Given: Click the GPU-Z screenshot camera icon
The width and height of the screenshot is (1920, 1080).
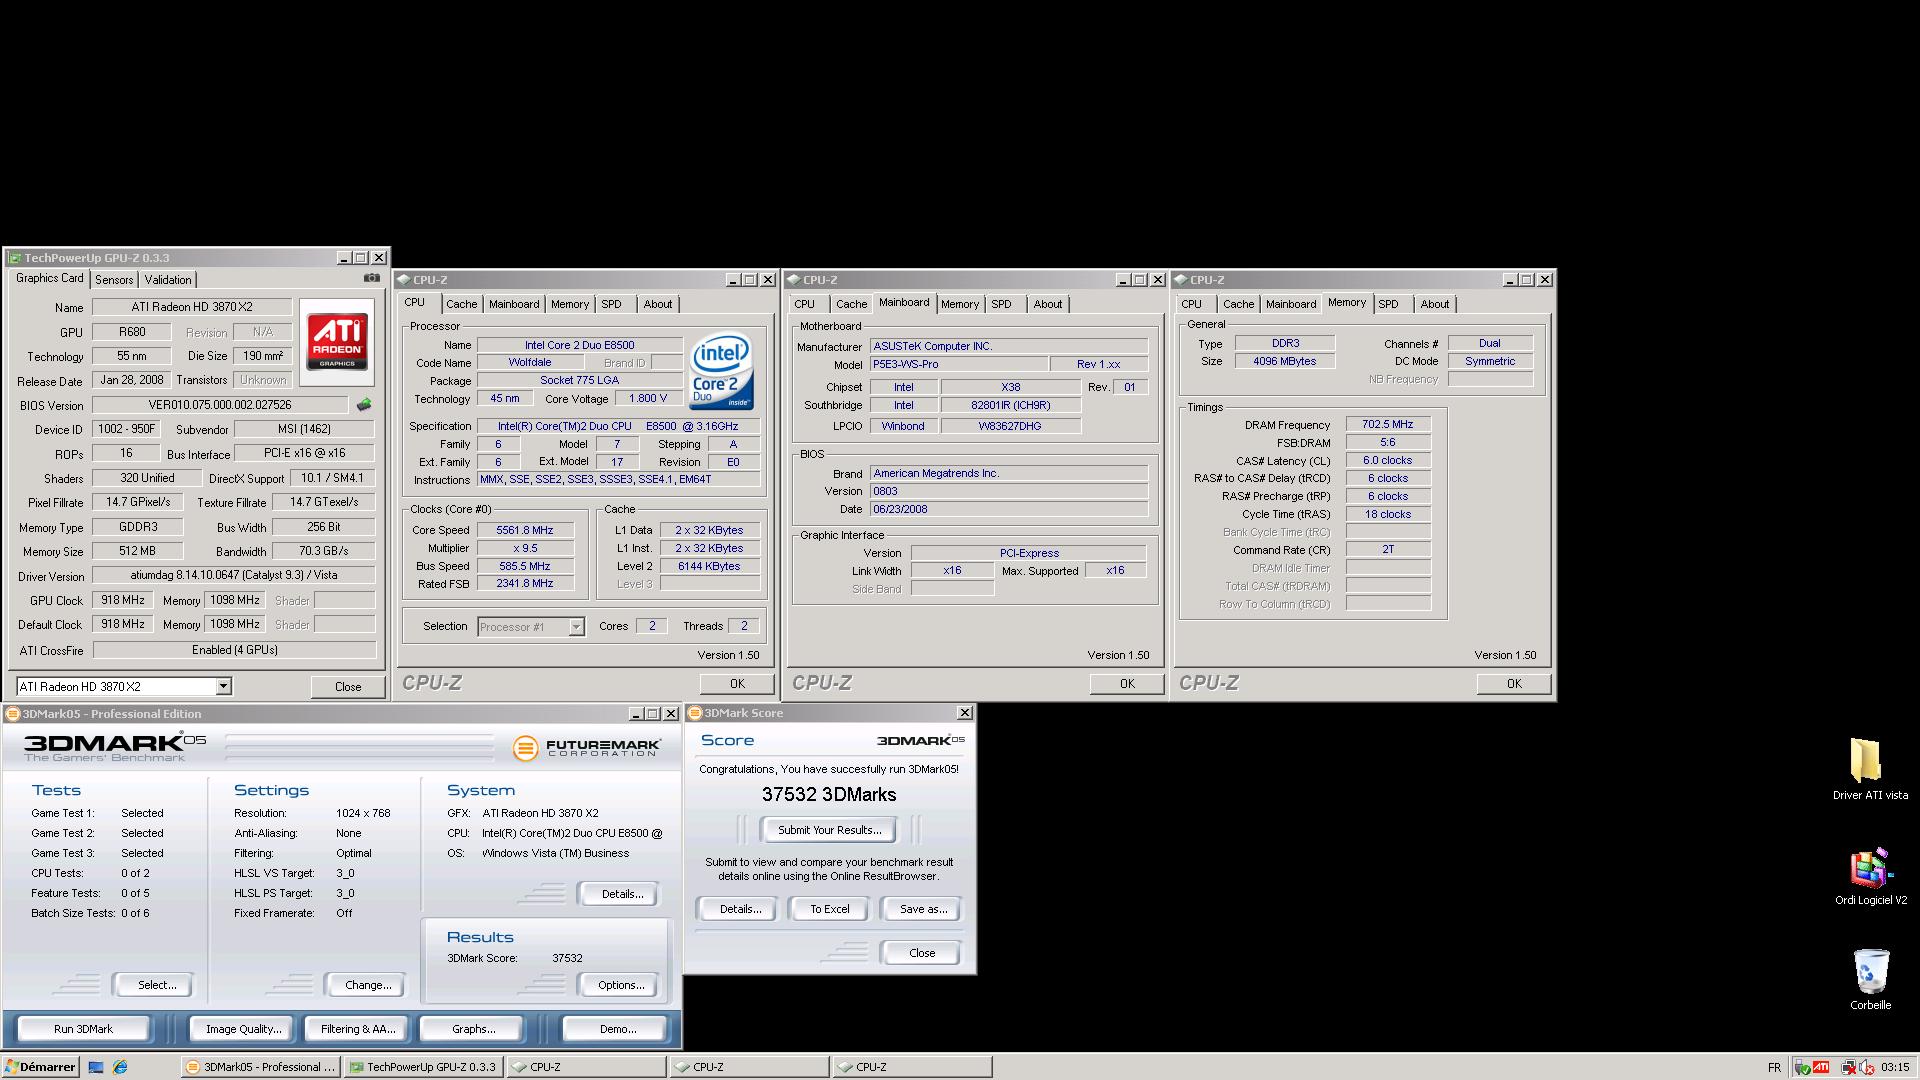Looking at the screenshot, I should pyautogui.click(x=372, y=278).
